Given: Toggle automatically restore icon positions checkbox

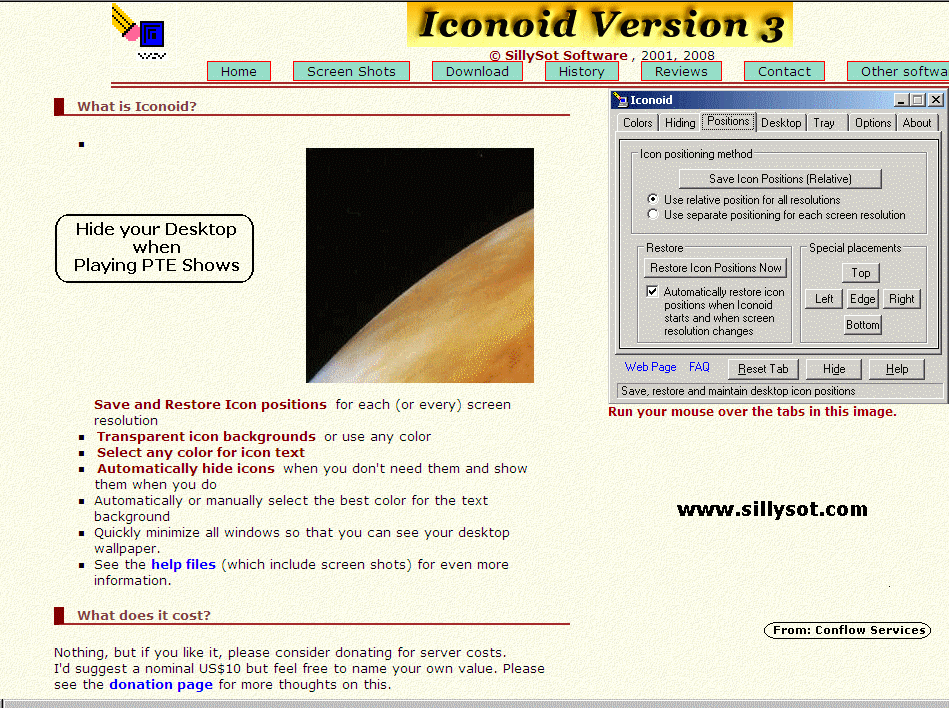Looking at the screenshot, I should pyautogui.click(x=652, y=292).
